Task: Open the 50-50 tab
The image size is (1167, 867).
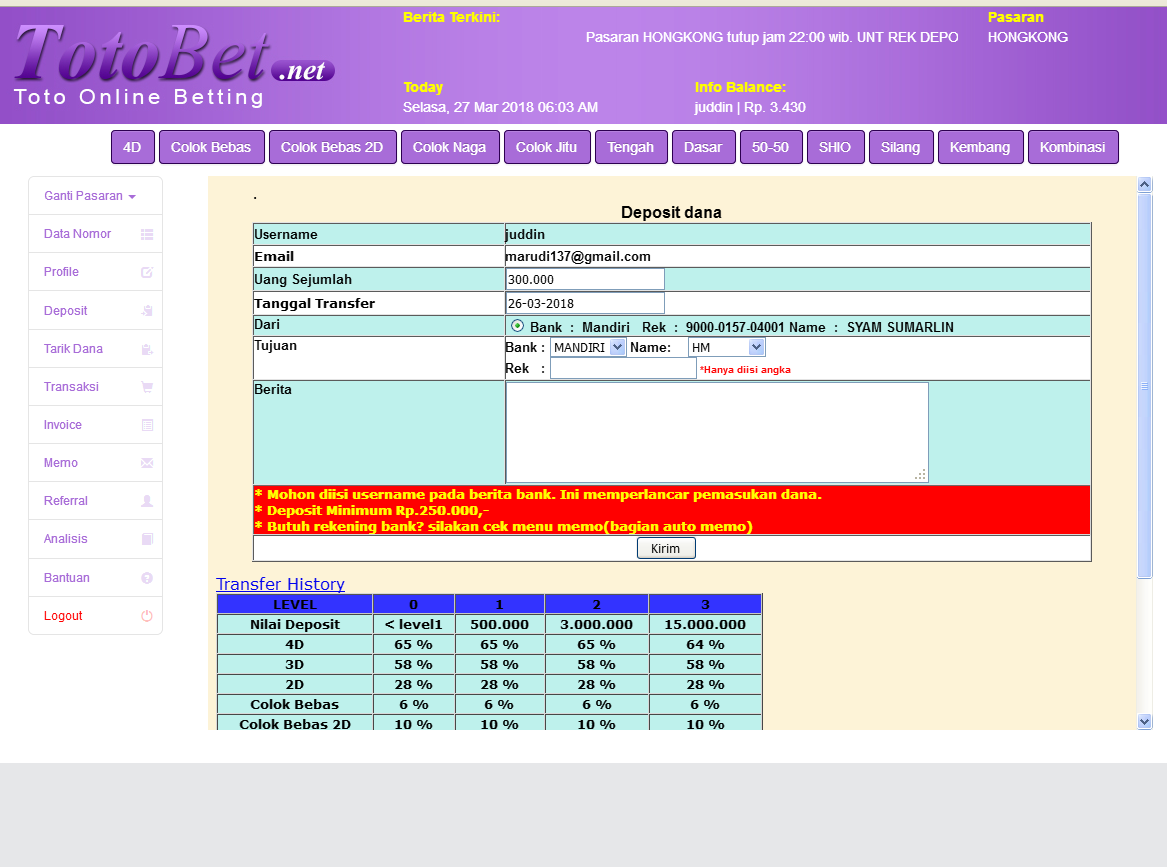Action: click(770, 147)
